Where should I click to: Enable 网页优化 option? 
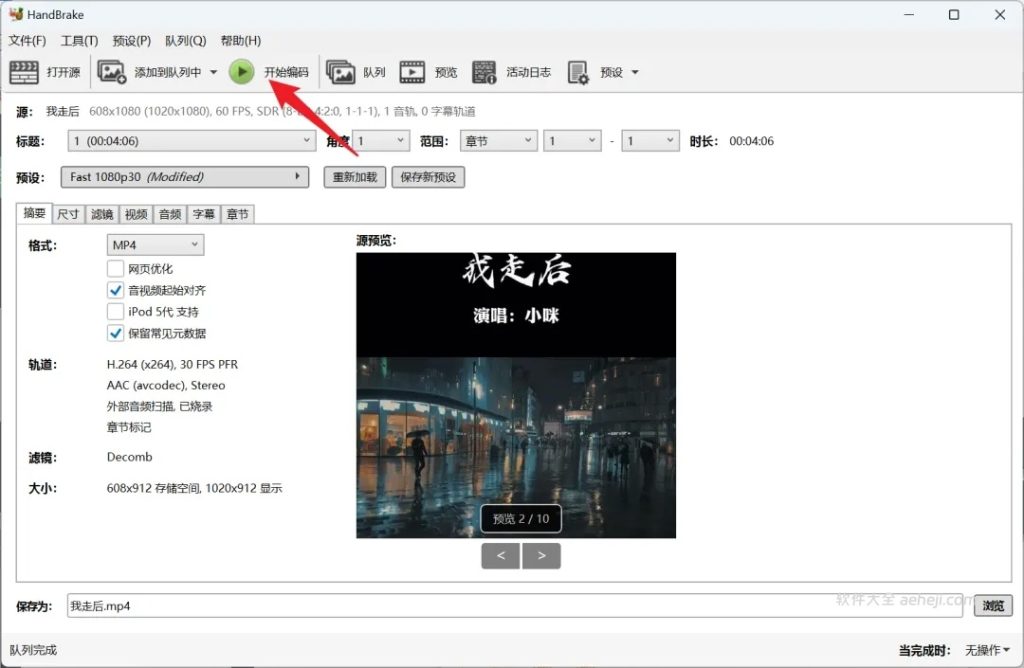[x=117, y=268]
